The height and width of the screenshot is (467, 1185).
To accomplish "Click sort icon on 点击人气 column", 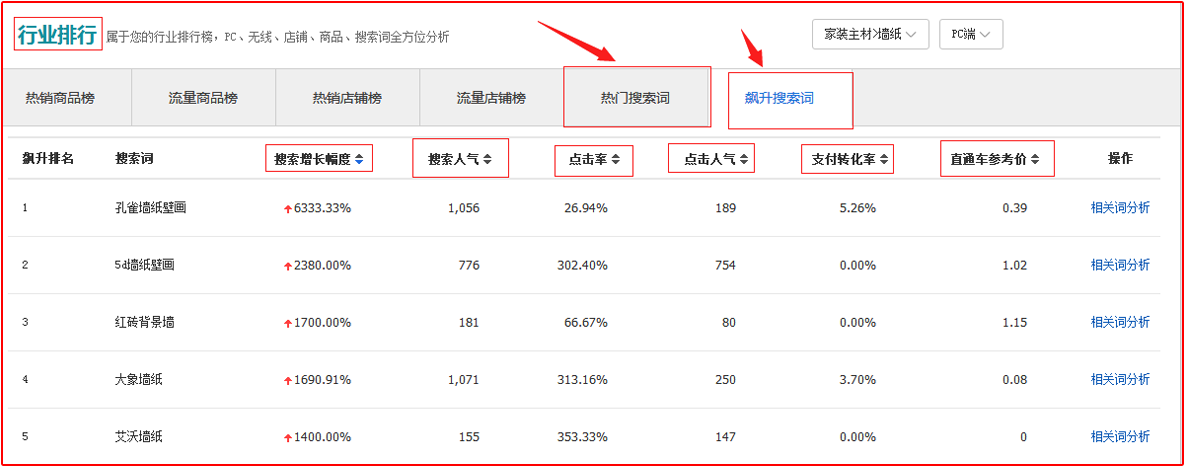I will click(x=744, y=159).
